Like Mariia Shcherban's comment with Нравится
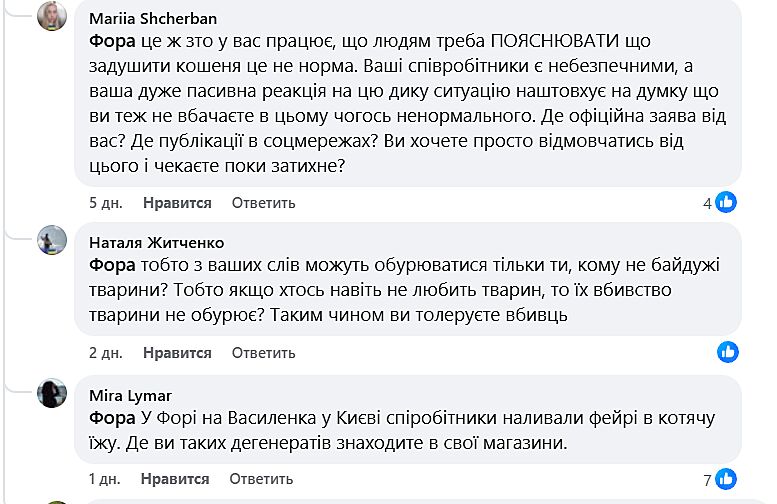 177,203
